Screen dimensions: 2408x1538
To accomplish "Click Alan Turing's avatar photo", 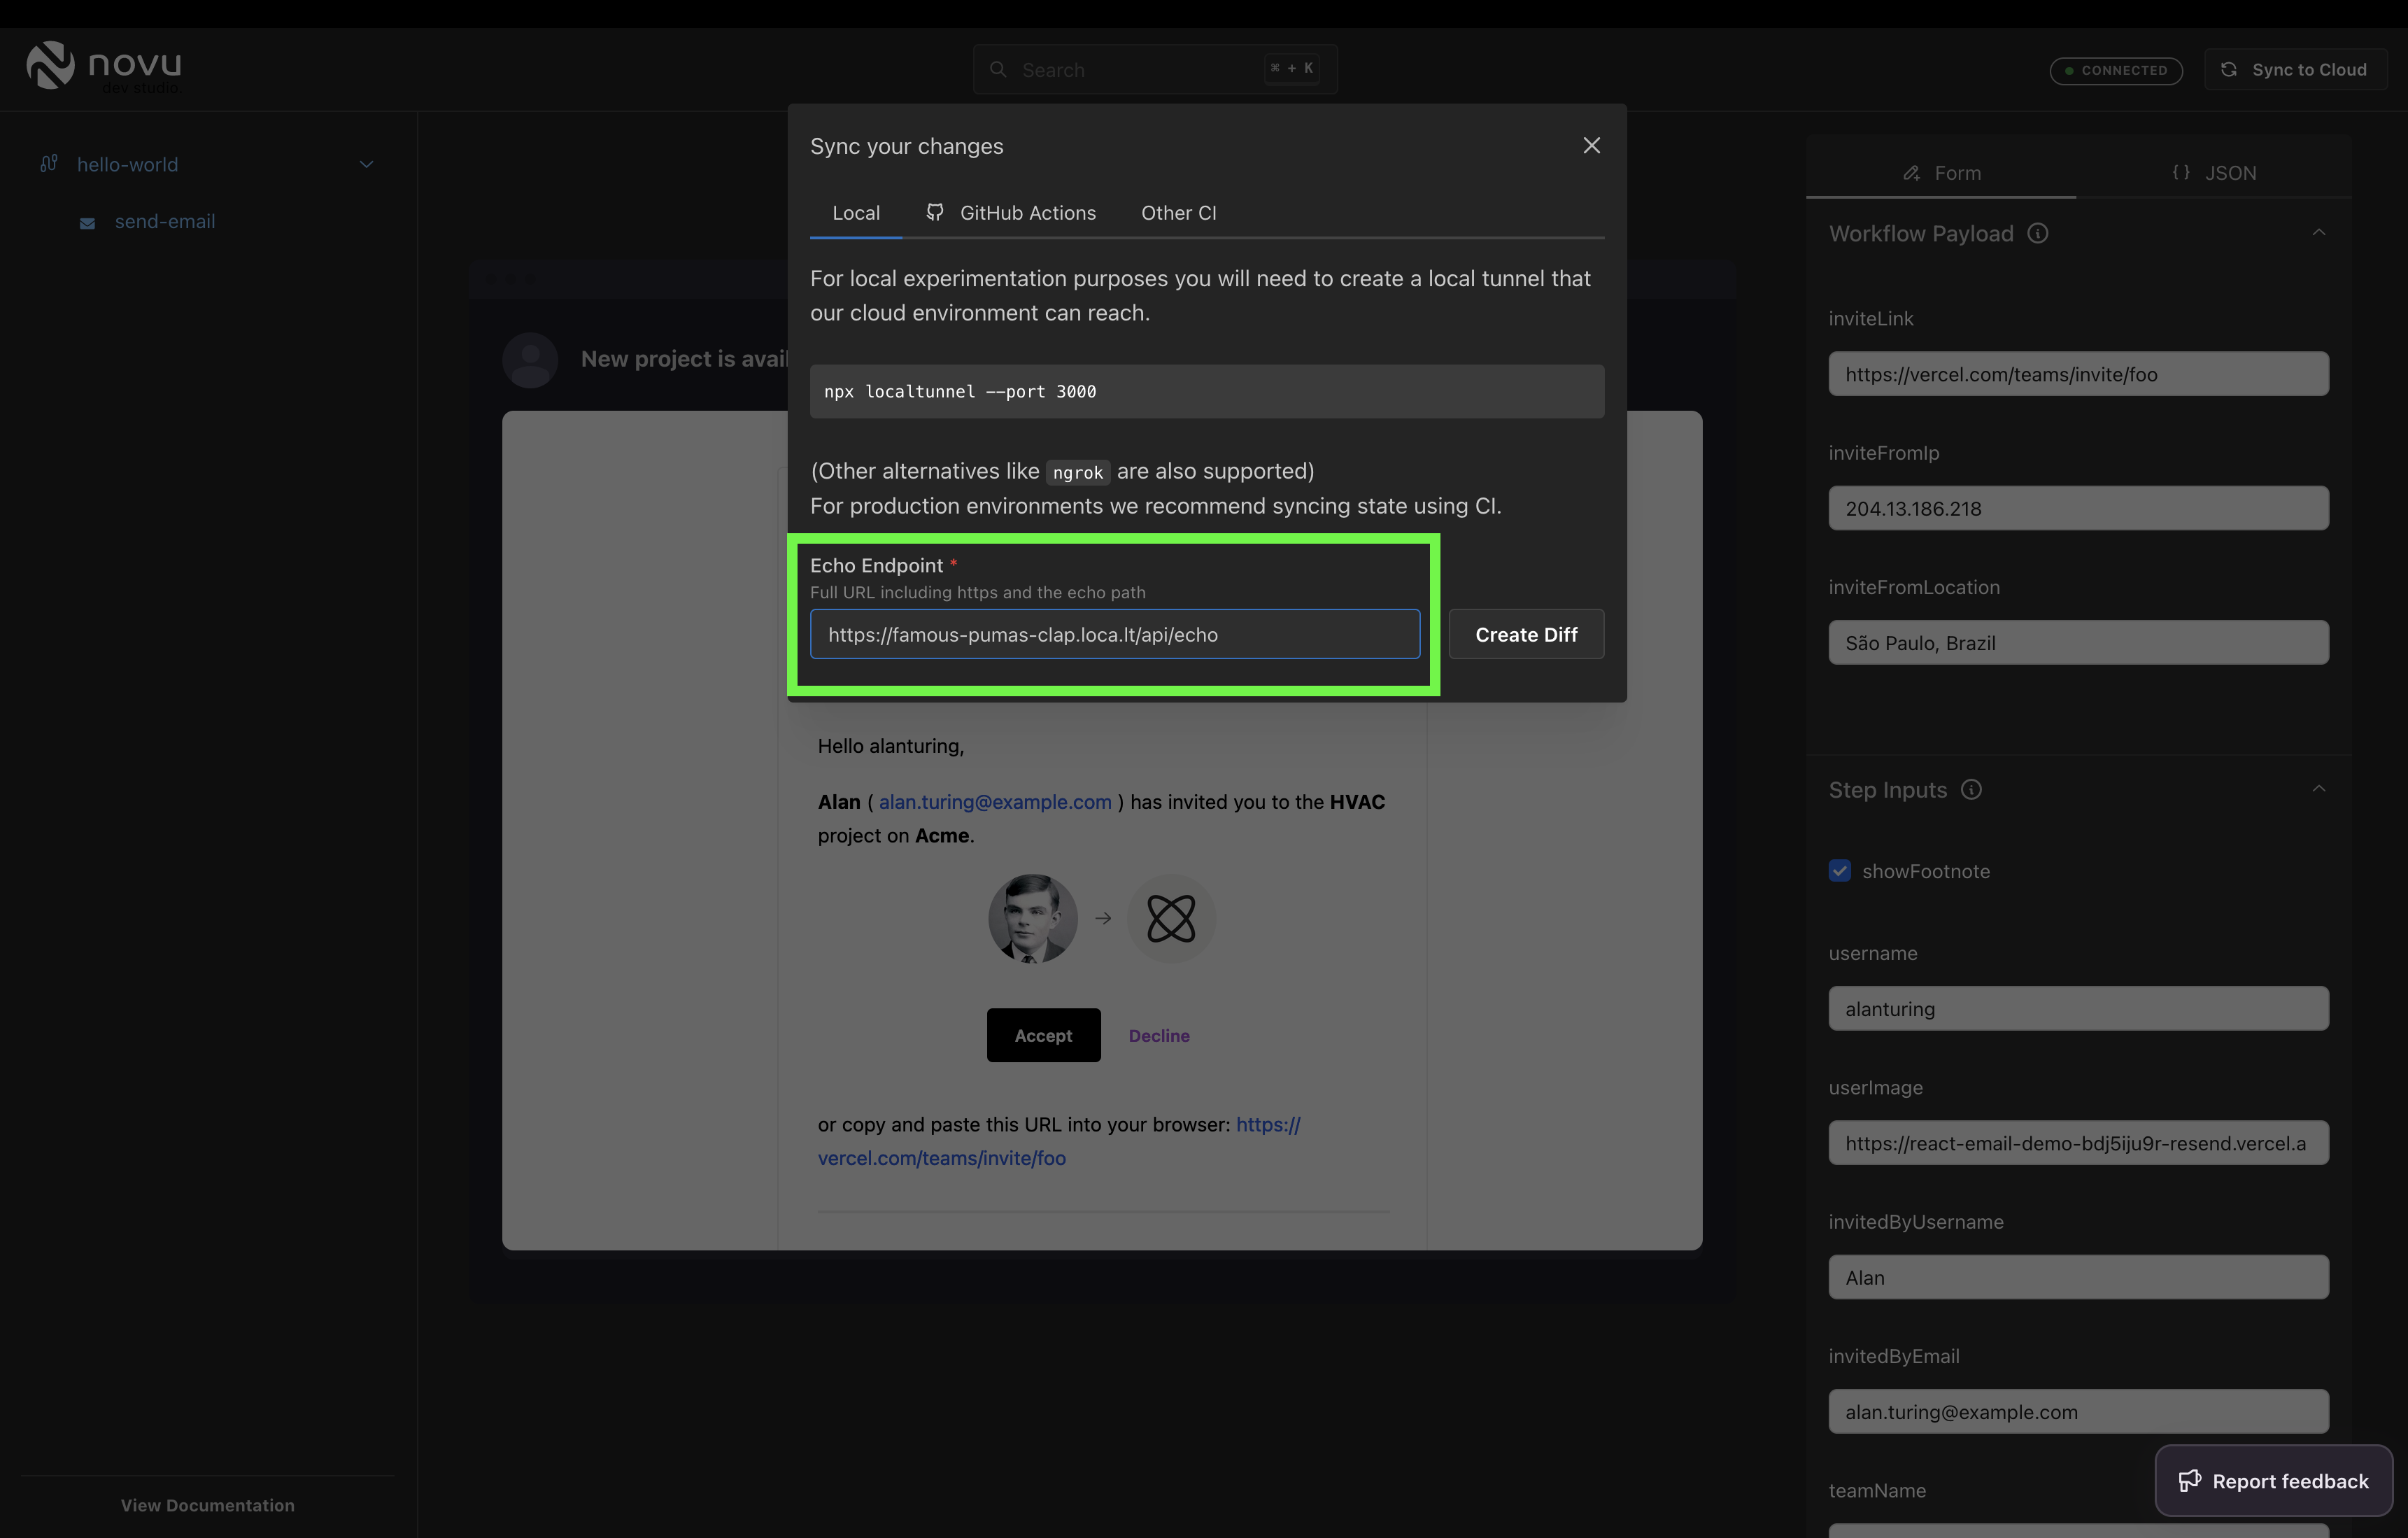I will tap(1032, 918).
